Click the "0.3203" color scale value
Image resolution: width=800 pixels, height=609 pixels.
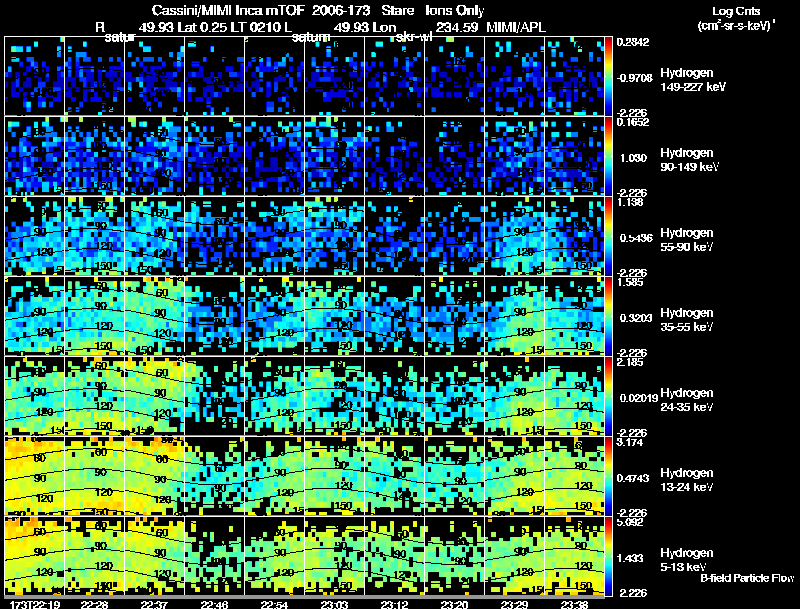pyautogui.click(x=636, y=318)
